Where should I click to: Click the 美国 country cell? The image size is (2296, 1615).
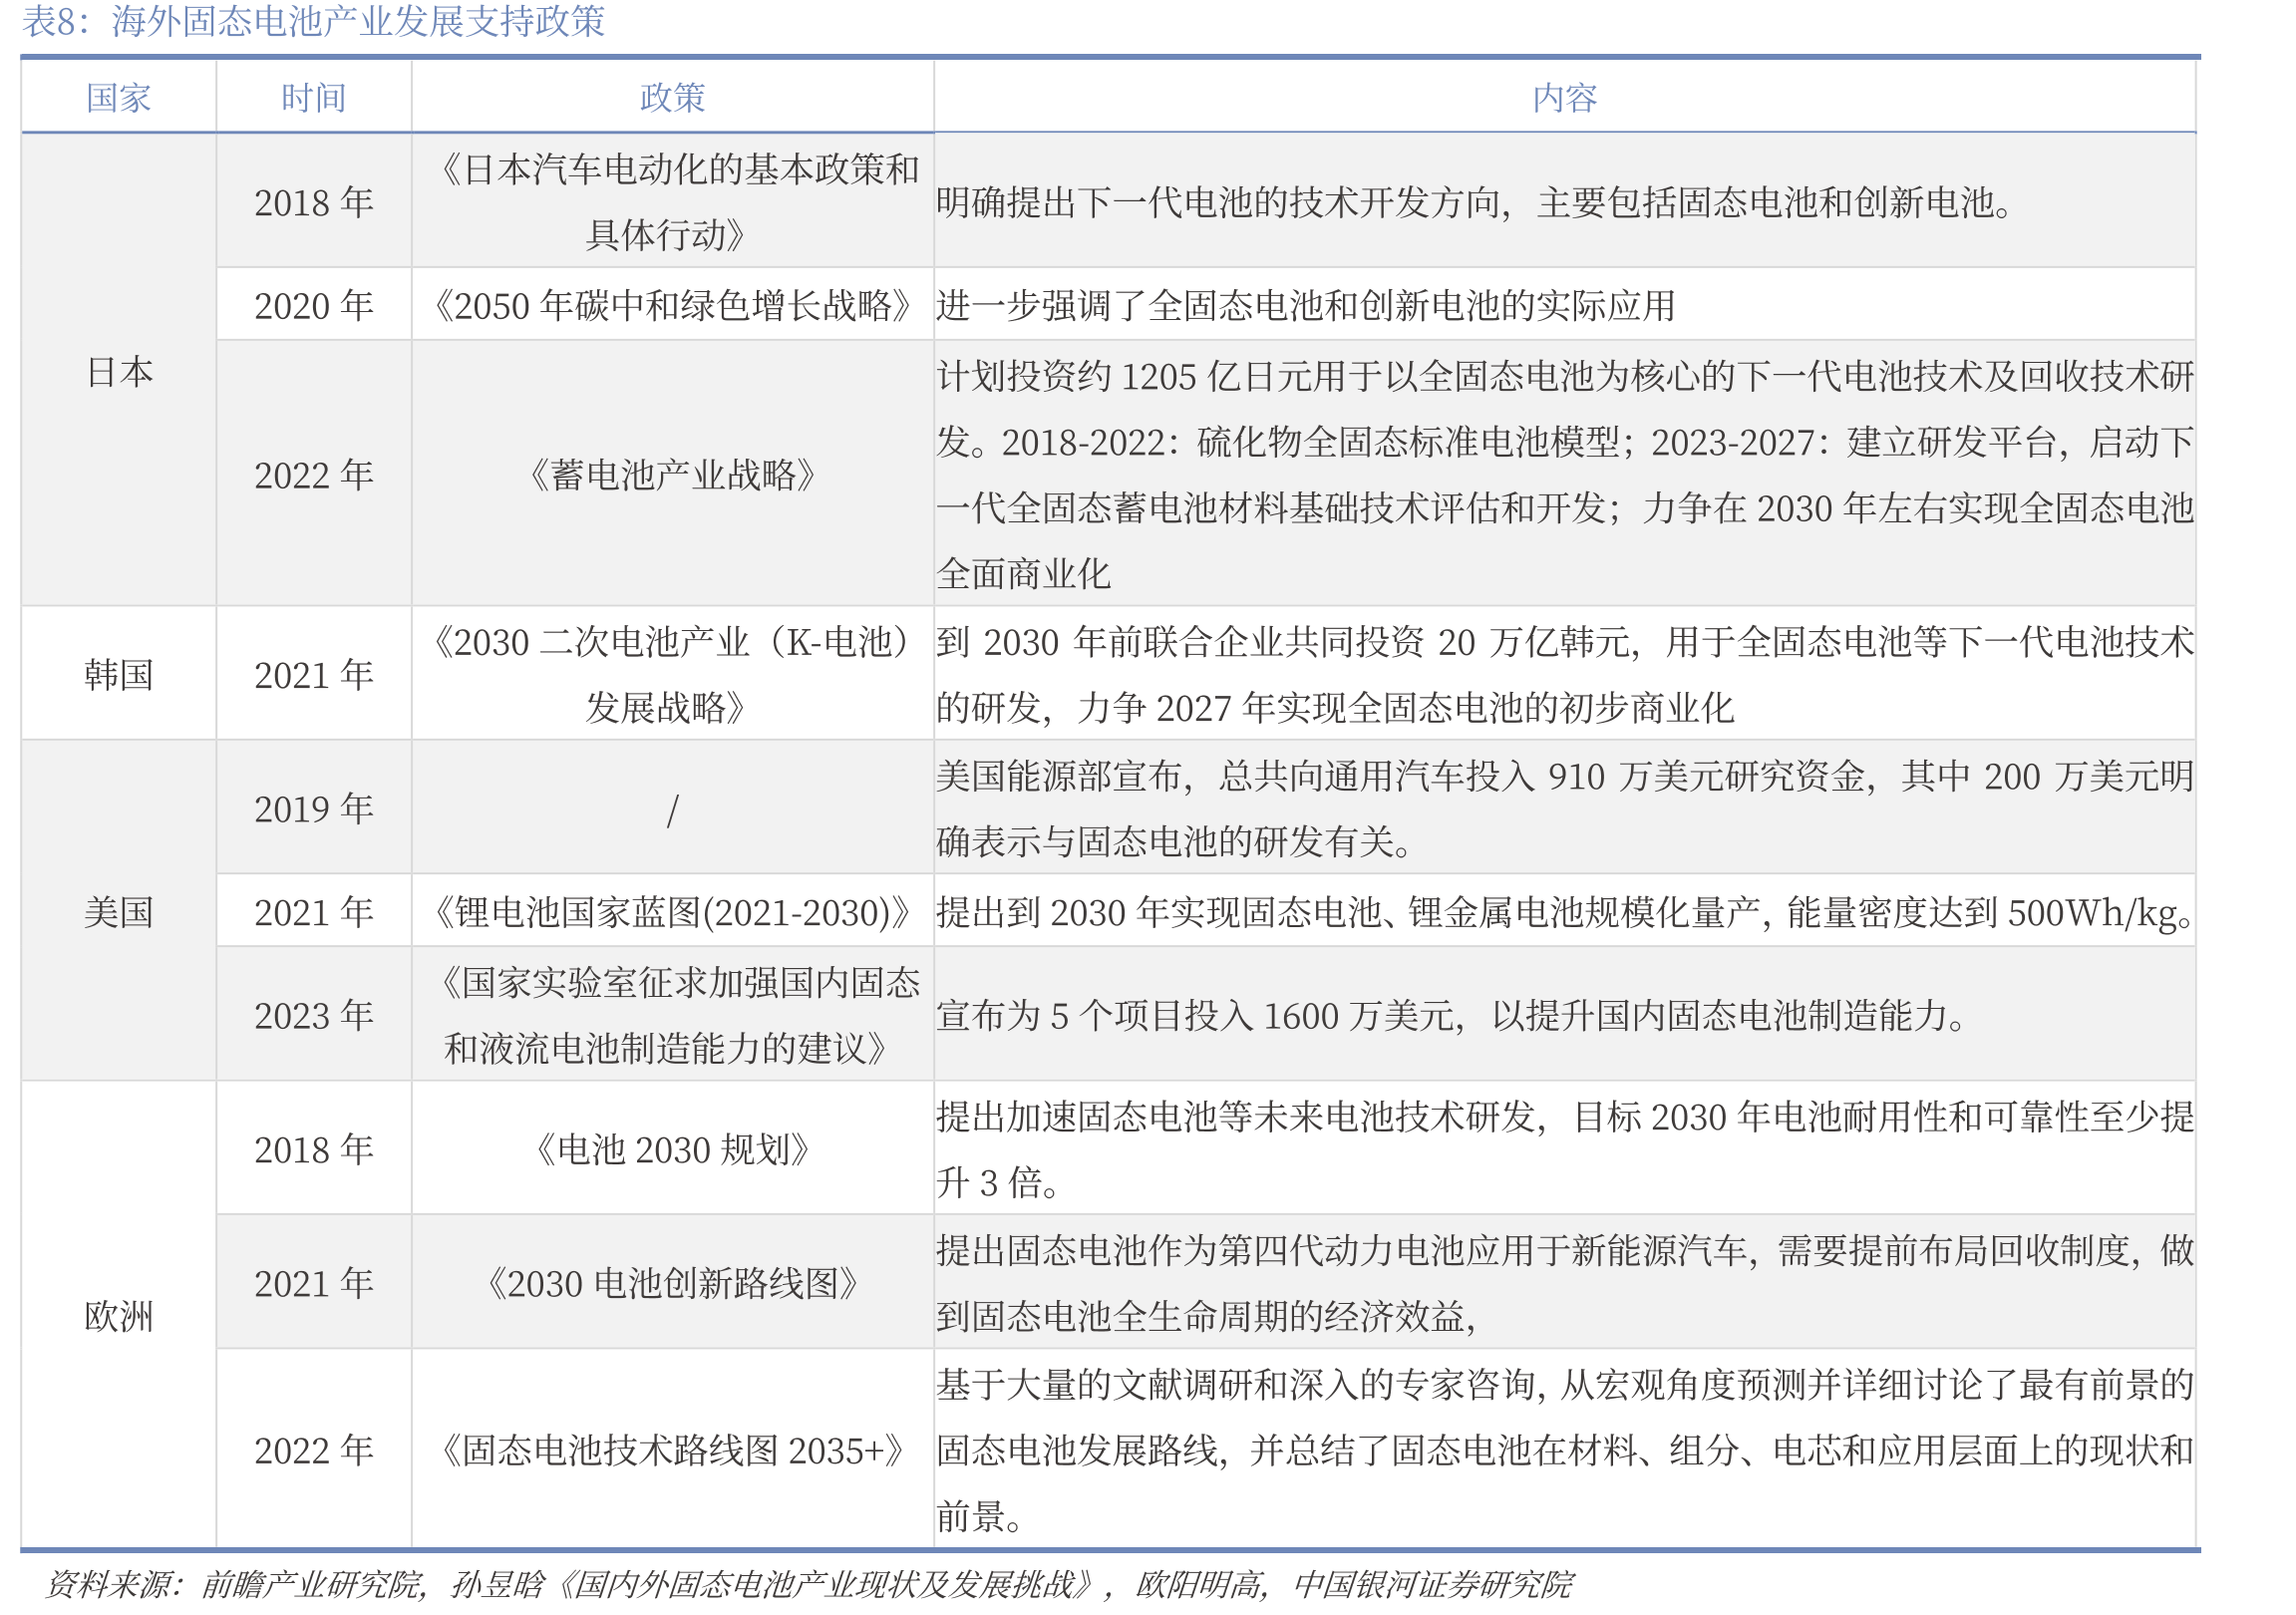(x=118, y=911)
